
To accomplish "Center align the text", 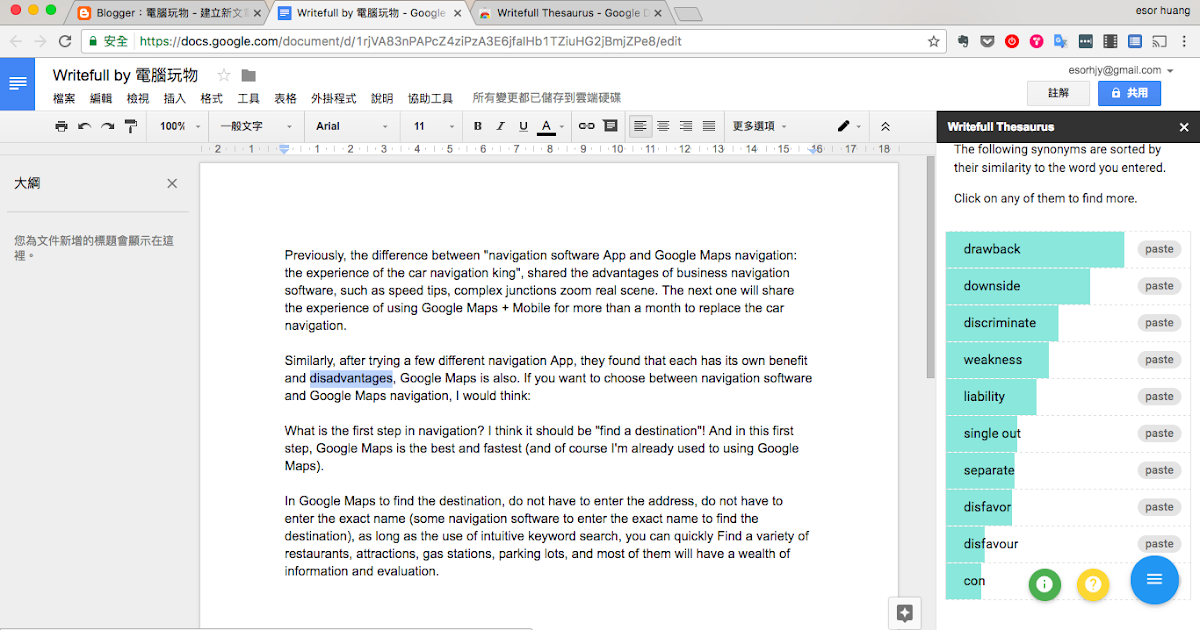I will (x=663, y=126).
